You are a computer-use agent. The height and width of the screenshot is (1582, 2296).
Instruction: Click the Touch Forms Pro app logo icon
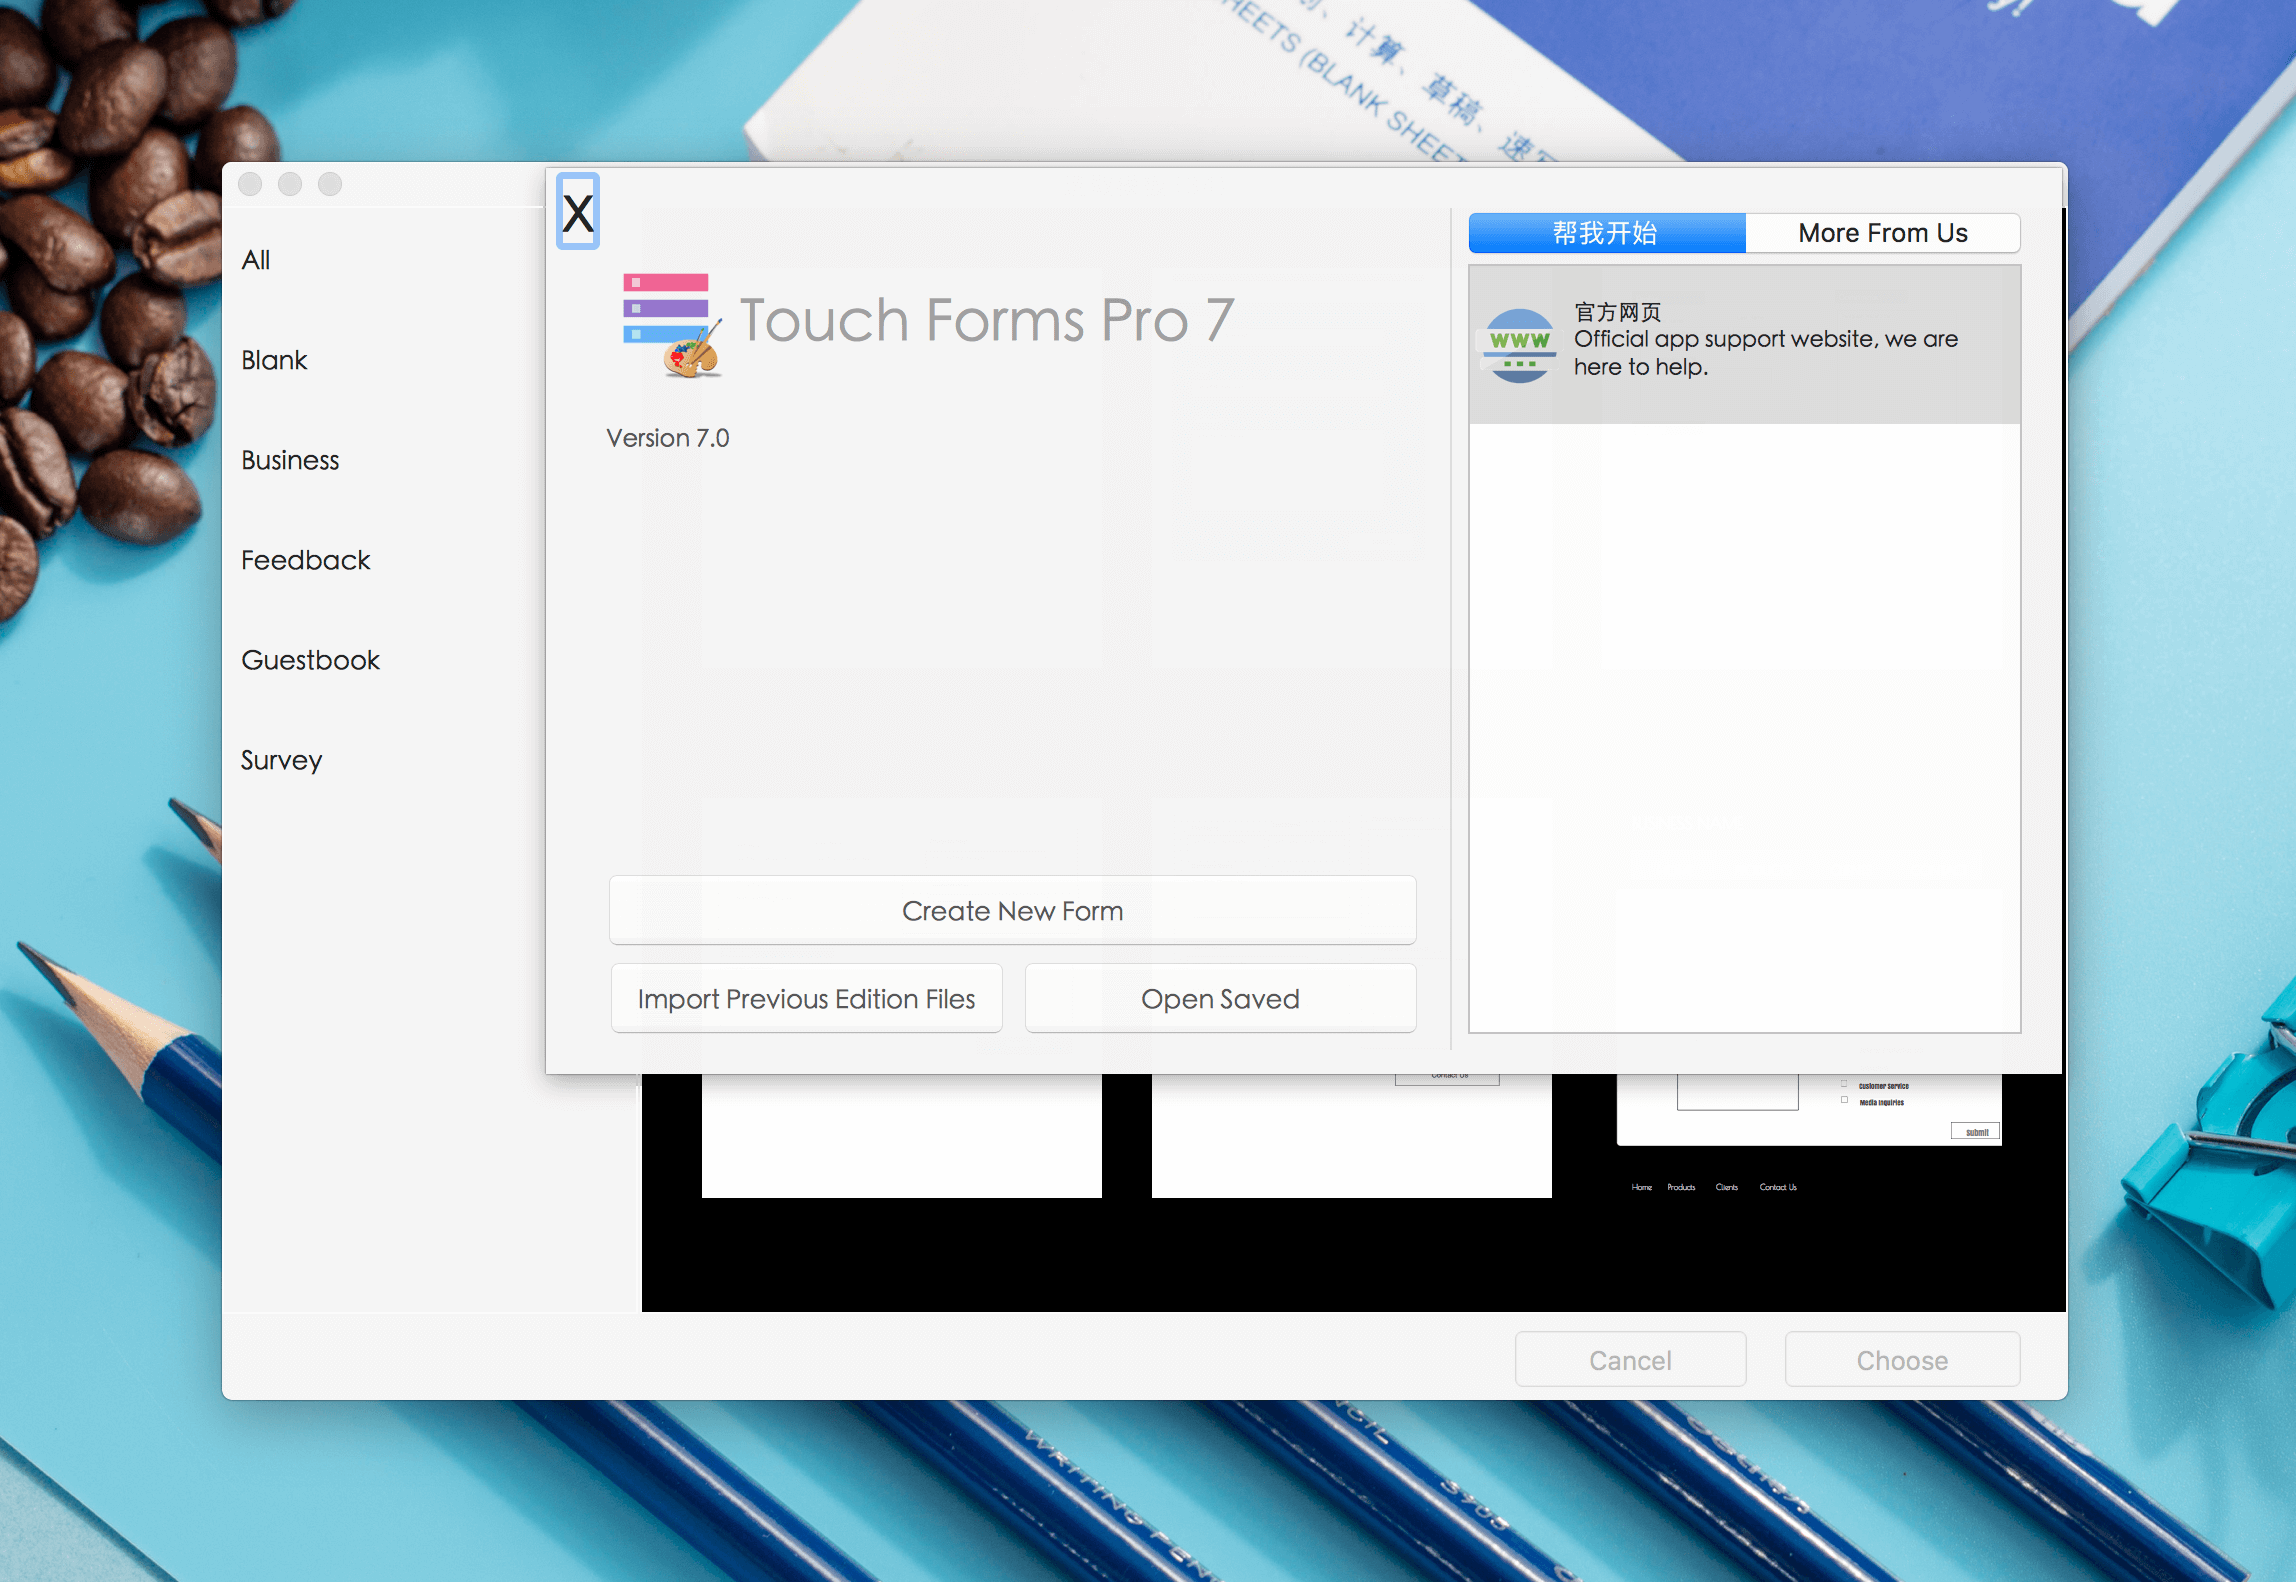[x=672, y=324]
